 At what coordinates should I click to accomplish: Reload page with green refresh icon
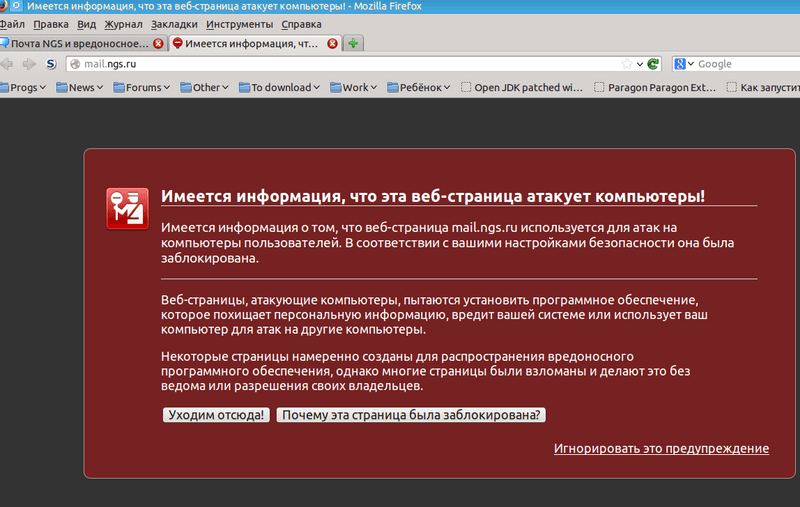(653, 64)
